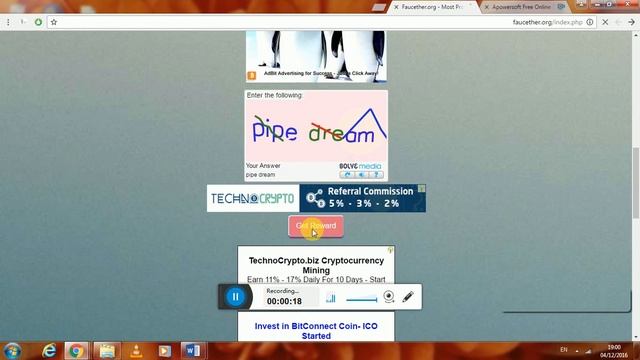Click the audio level bars icon in recorder
The width and height of the screenshot is (640, 360).
331,298
